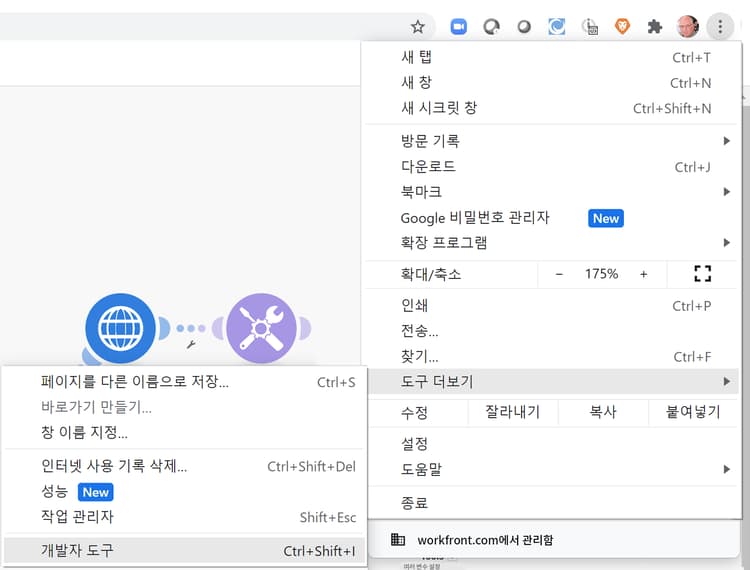
Task: Select 종료 menu item
Action: pyautogui.click(x=553, y=503)
